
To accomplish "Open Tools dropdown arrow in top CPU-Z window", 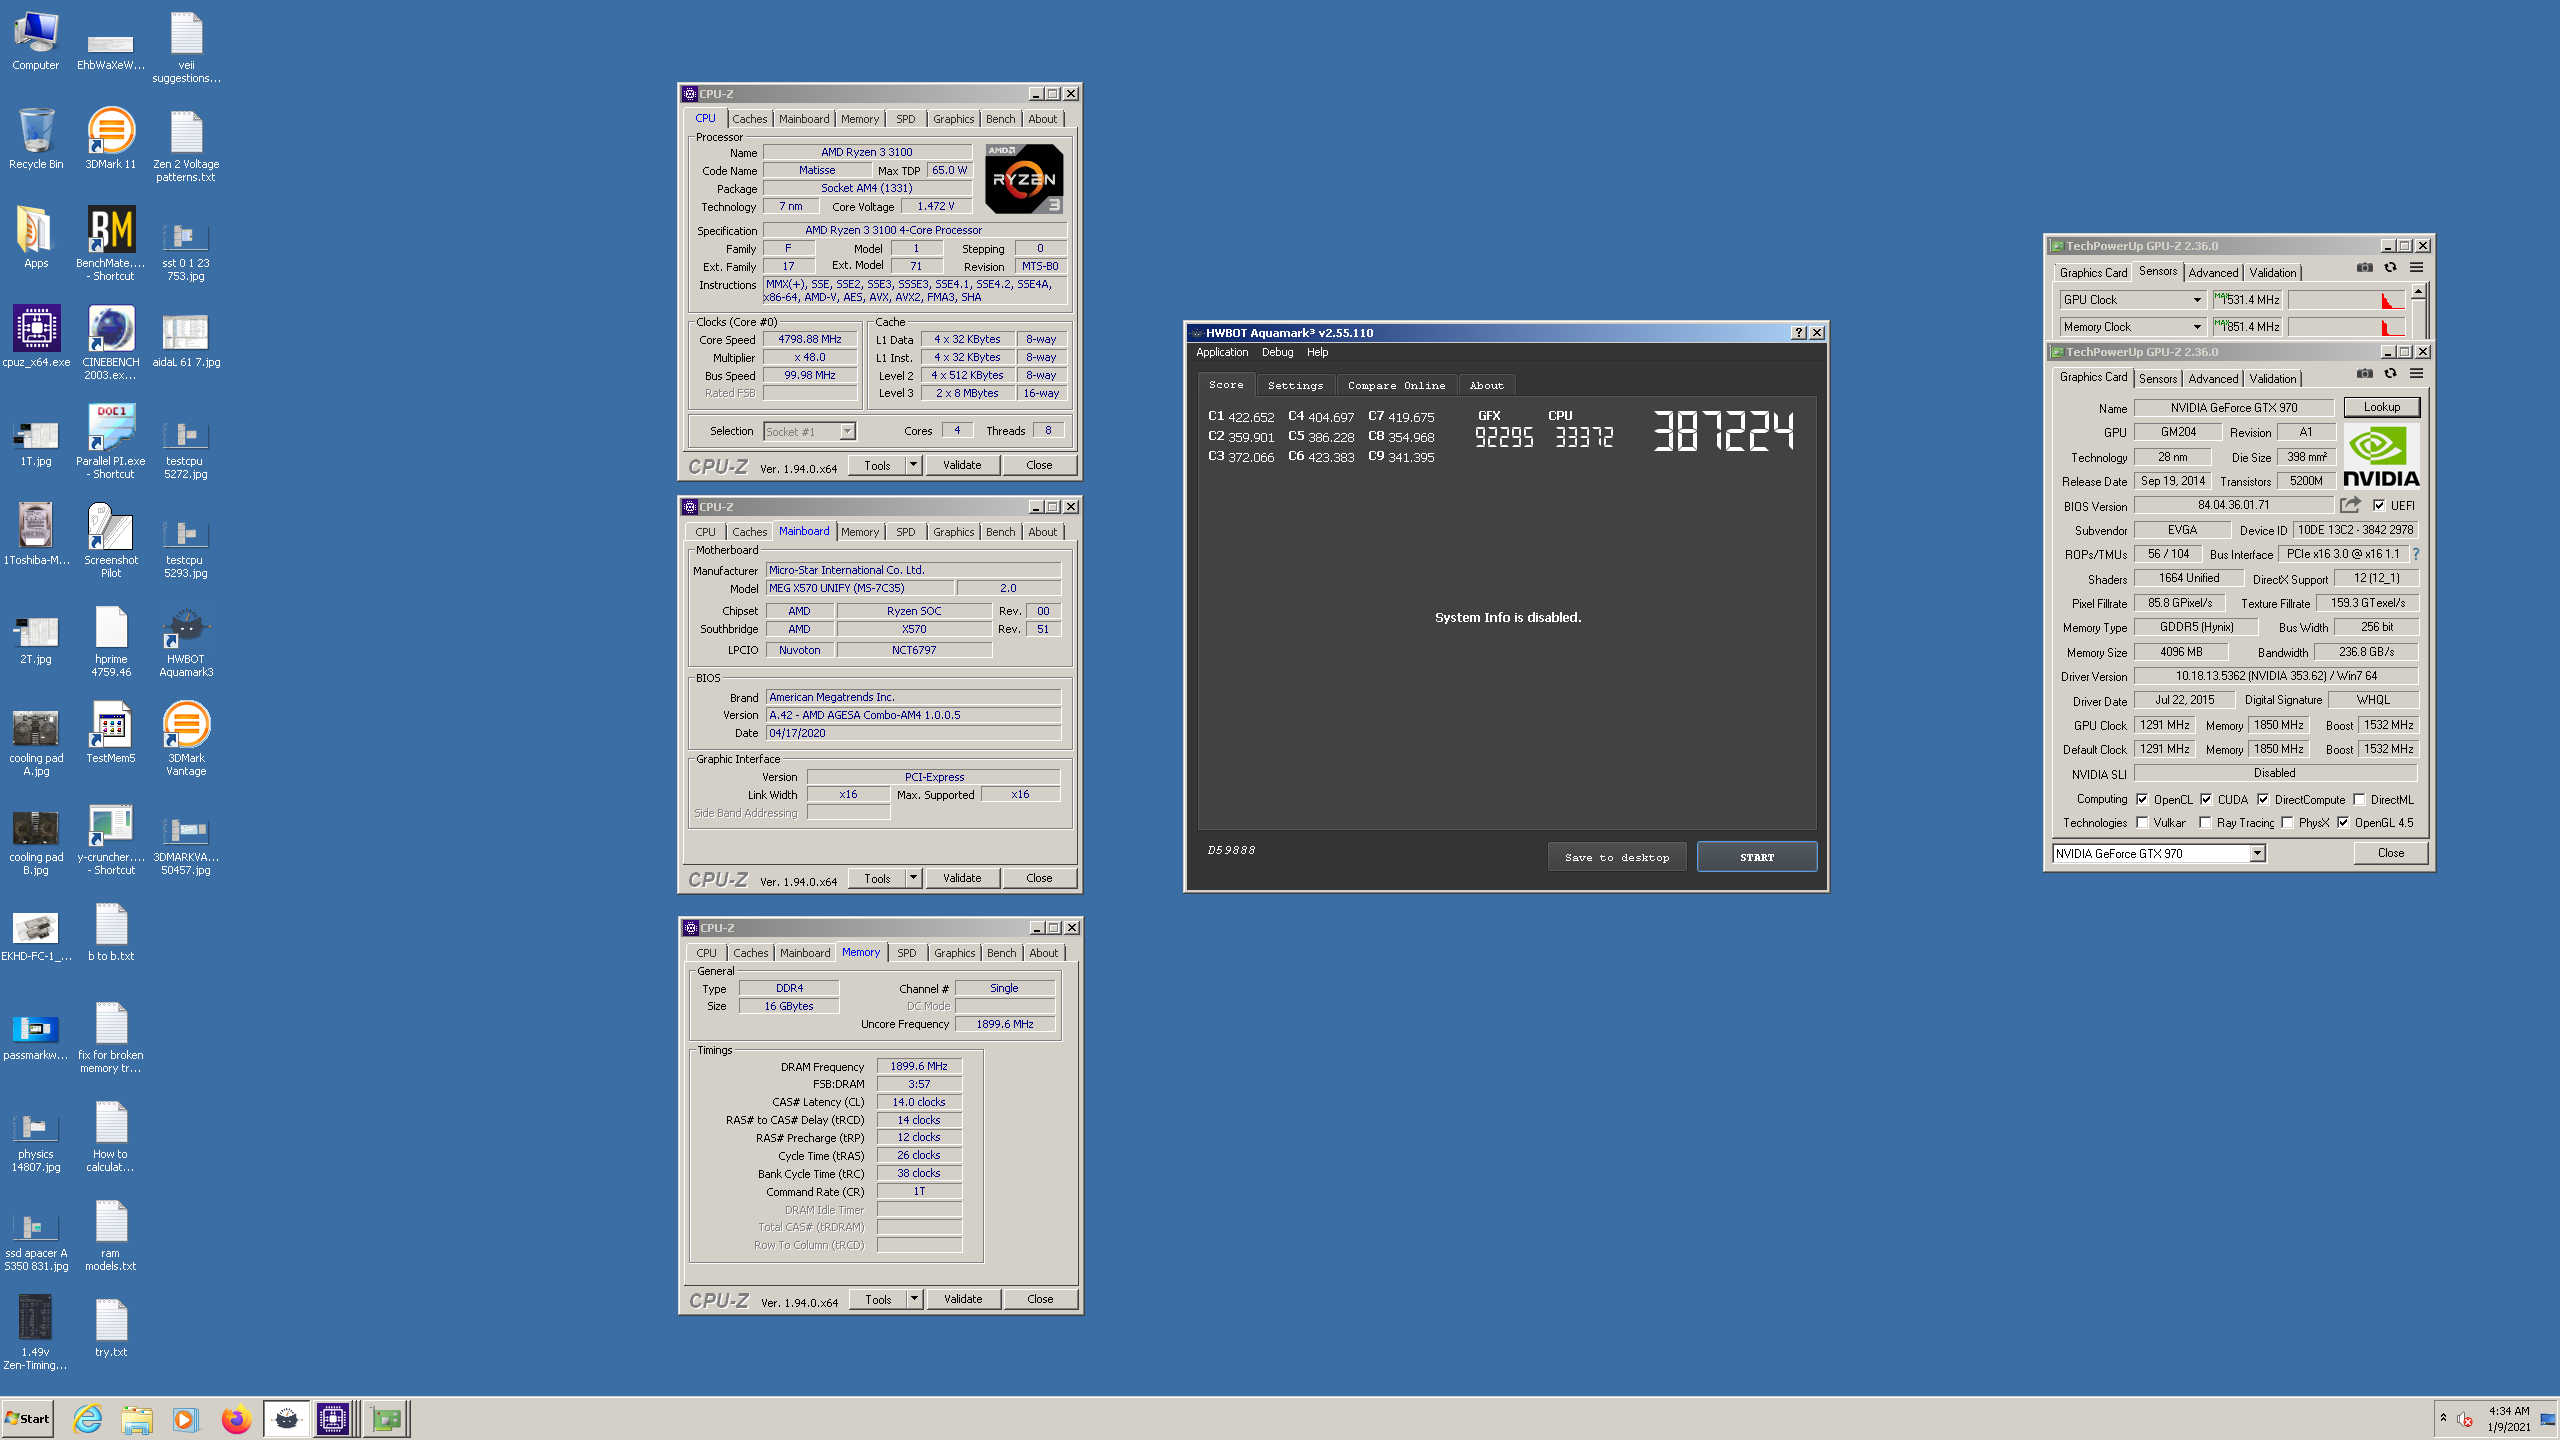I will [x=913, y=465].
